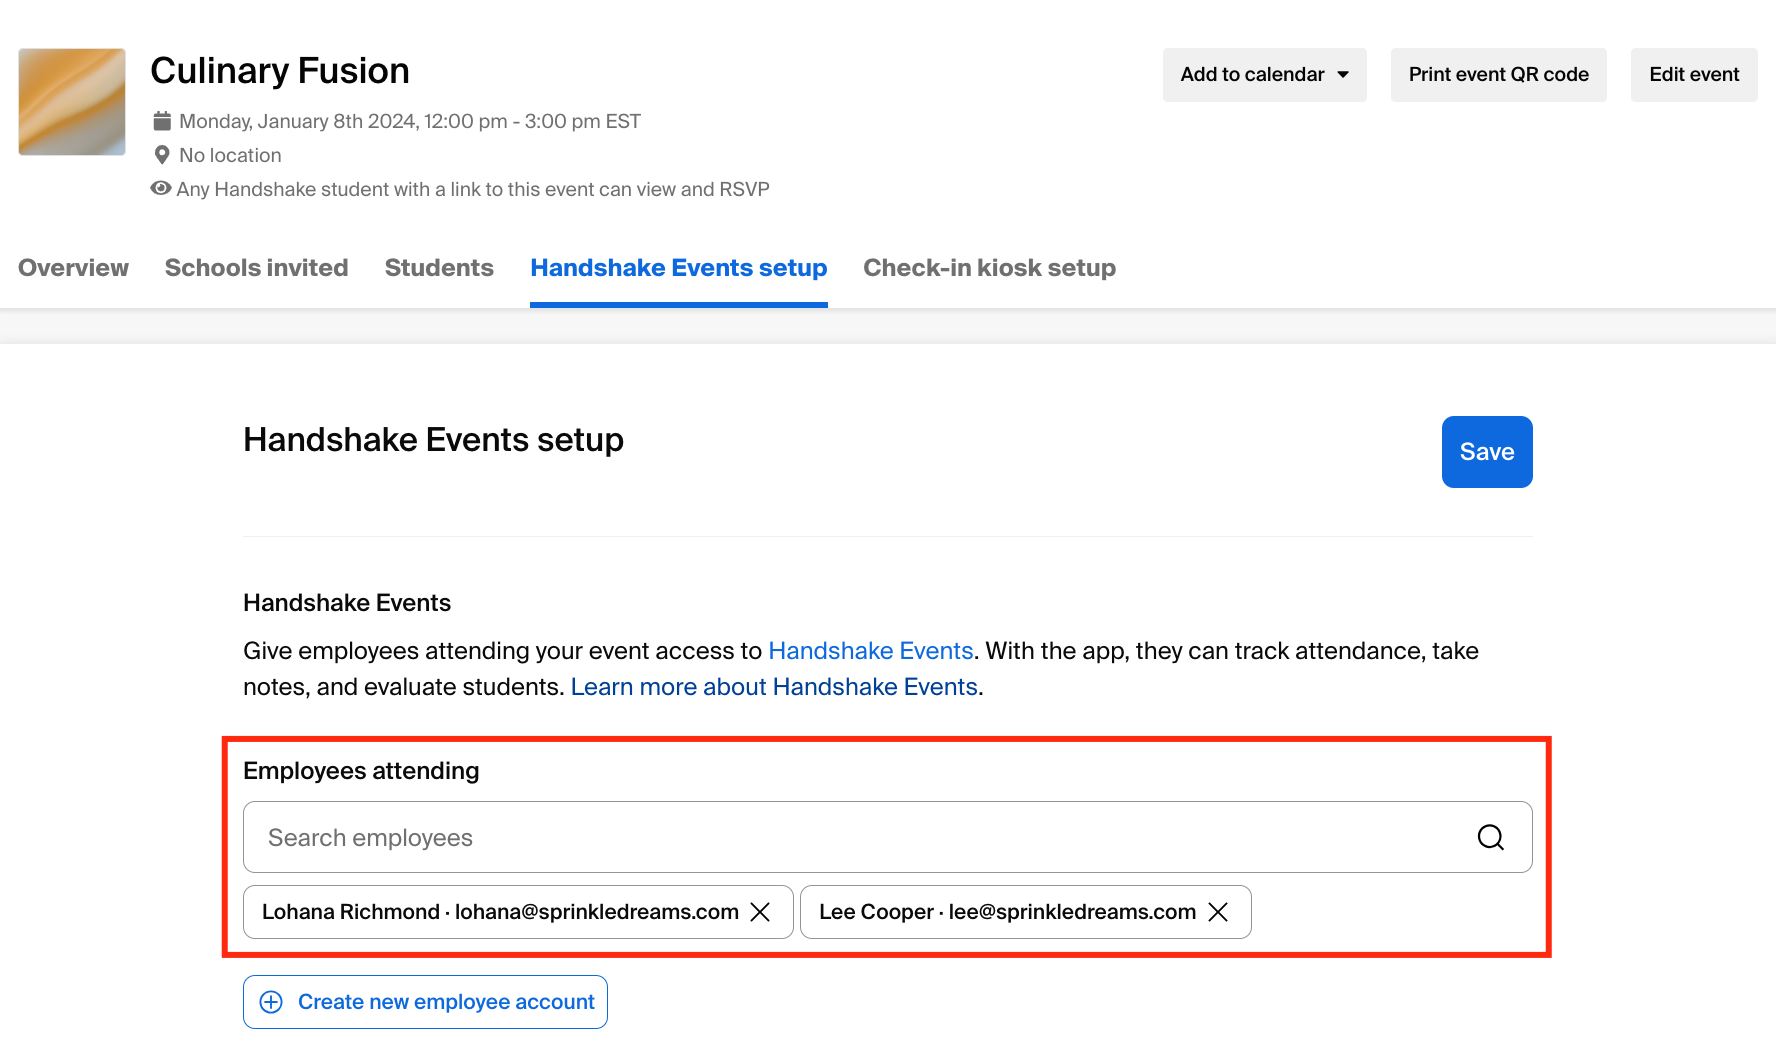Viewport: 1776px width, 1056px height.
Task: Click the plus icon for new employee account
Action: point(271,1002)
